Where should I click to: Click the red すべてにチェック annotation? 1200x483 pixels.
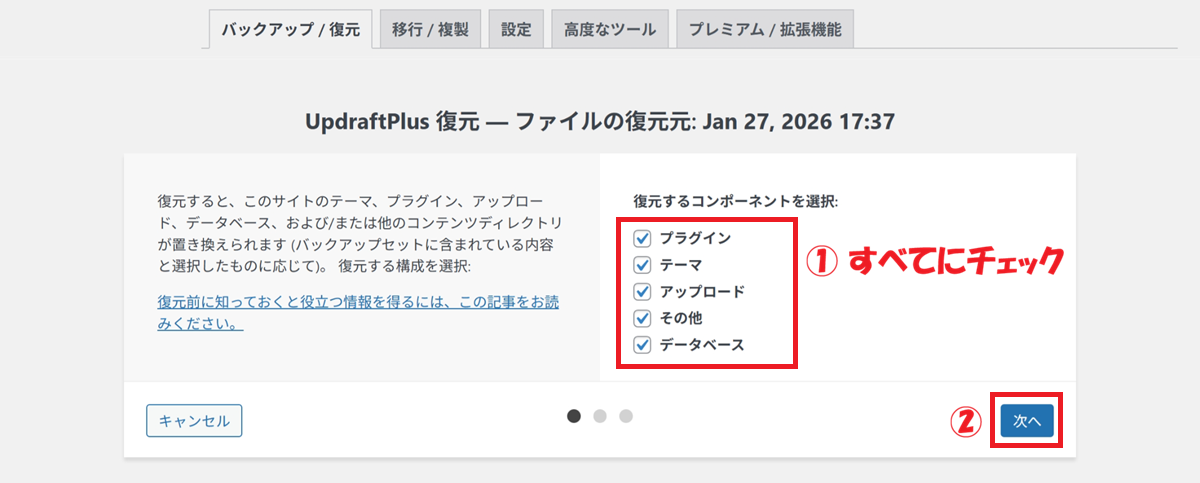(x=934, y=262)
